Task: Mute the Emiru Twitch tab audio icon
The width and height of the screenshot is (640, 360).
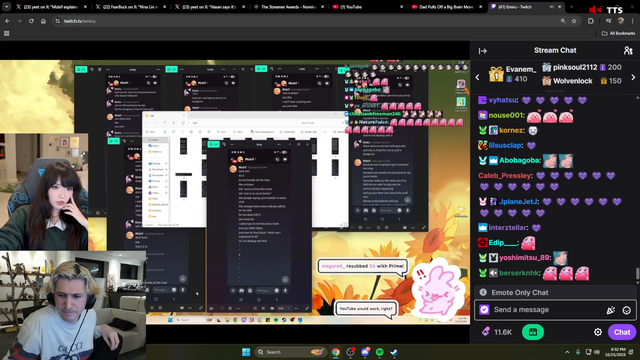Action: pos(551,7)
